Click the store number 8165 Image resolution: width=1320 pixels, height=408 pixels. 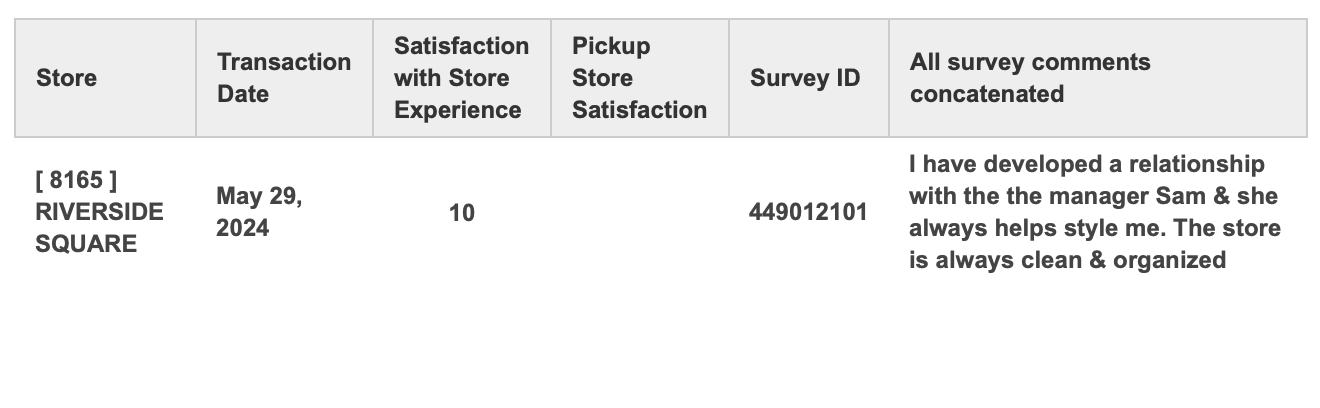(x=76, y=181)
